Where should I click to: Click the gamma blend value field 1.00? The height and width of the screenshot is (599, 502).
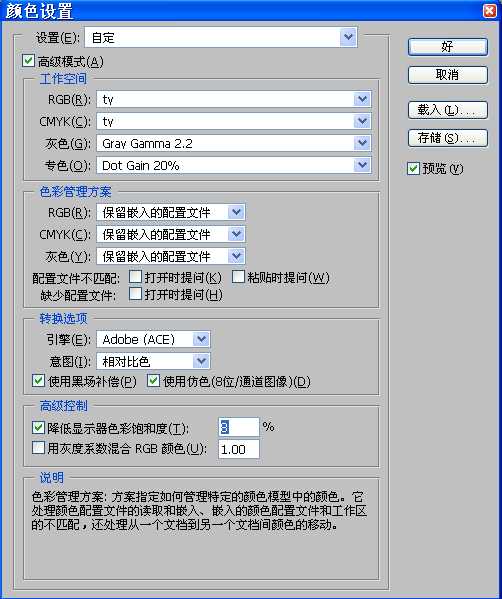point(239,449)
